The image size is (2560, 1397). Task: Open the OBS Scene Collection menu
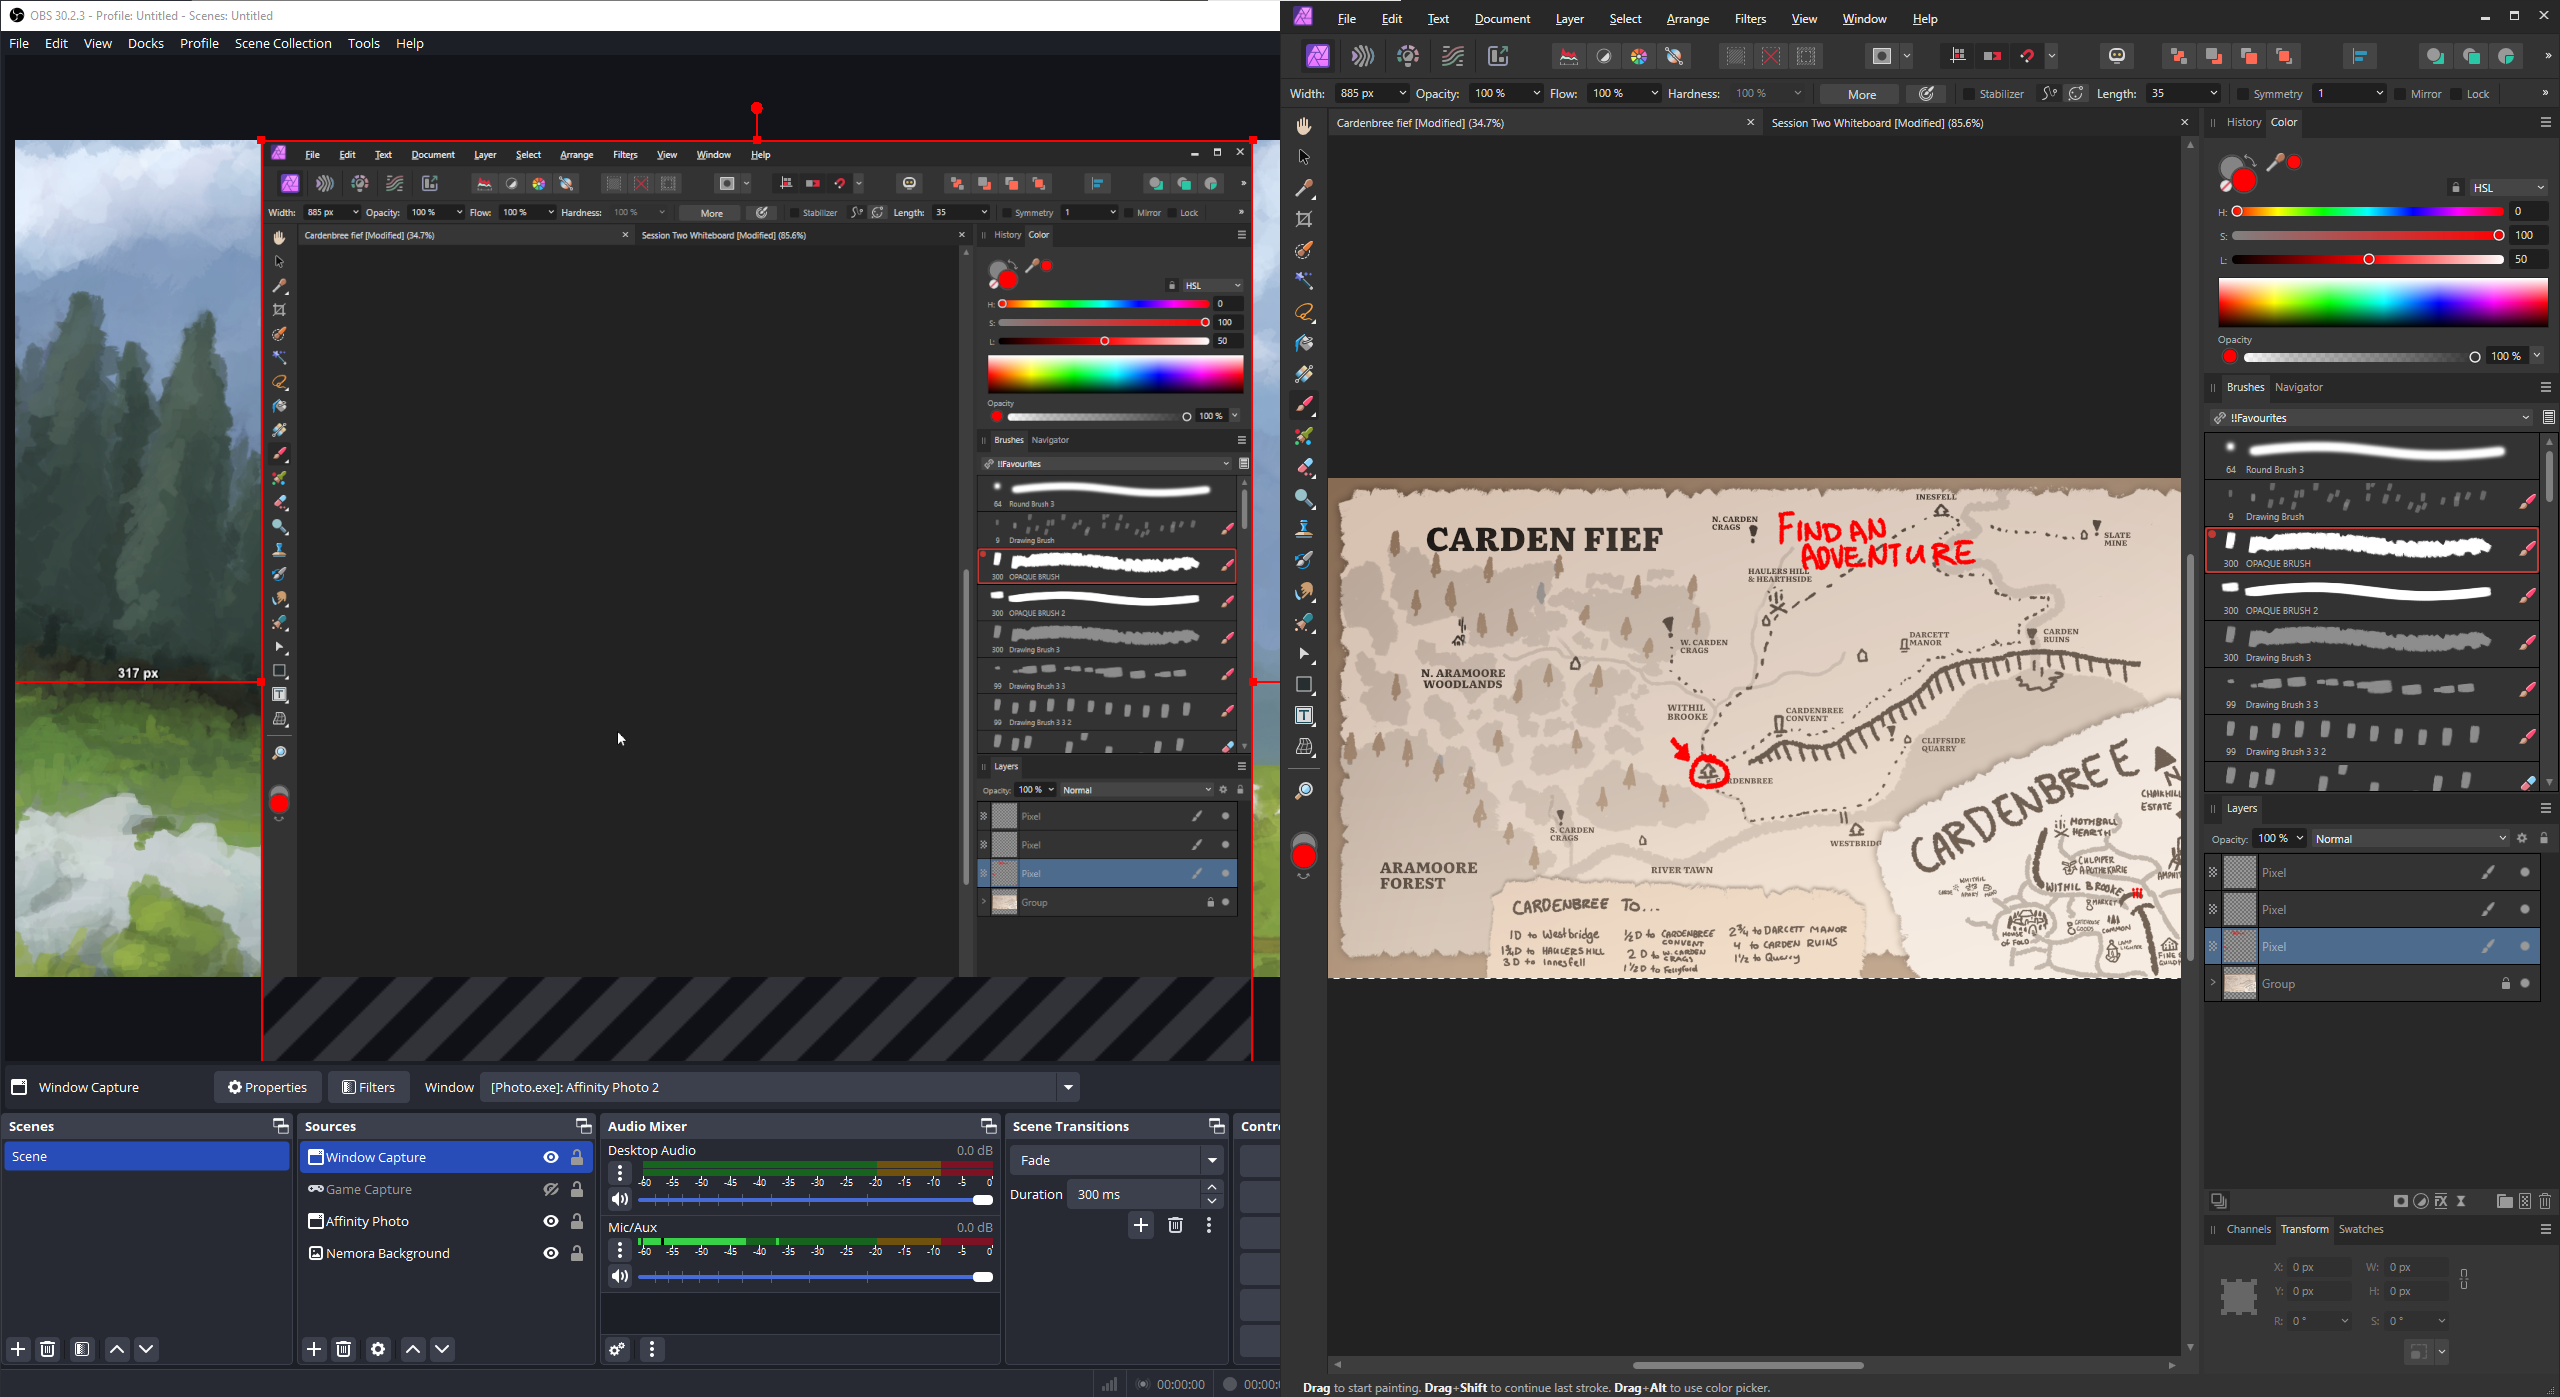[x=283, y=43]
